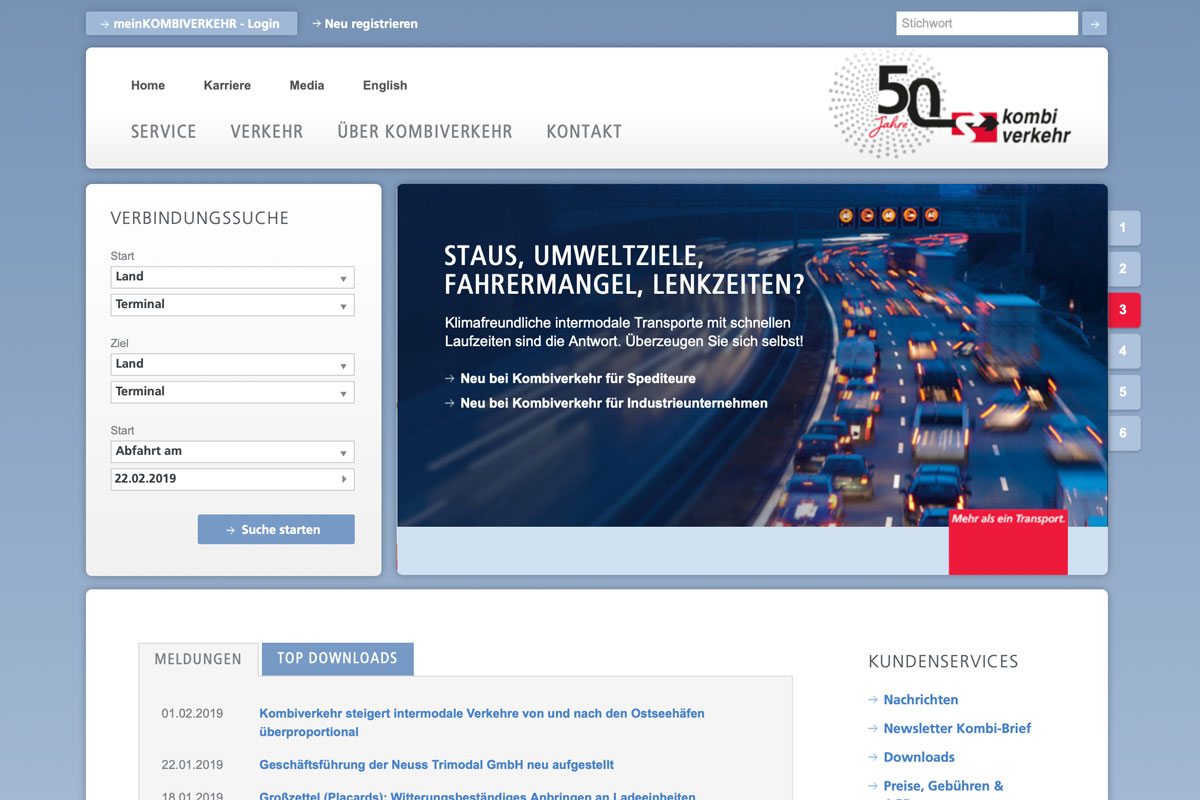Screen dimensions: 1200x800
Task: Switch to slide 2 of the banner
Action: click(1123, 269)
